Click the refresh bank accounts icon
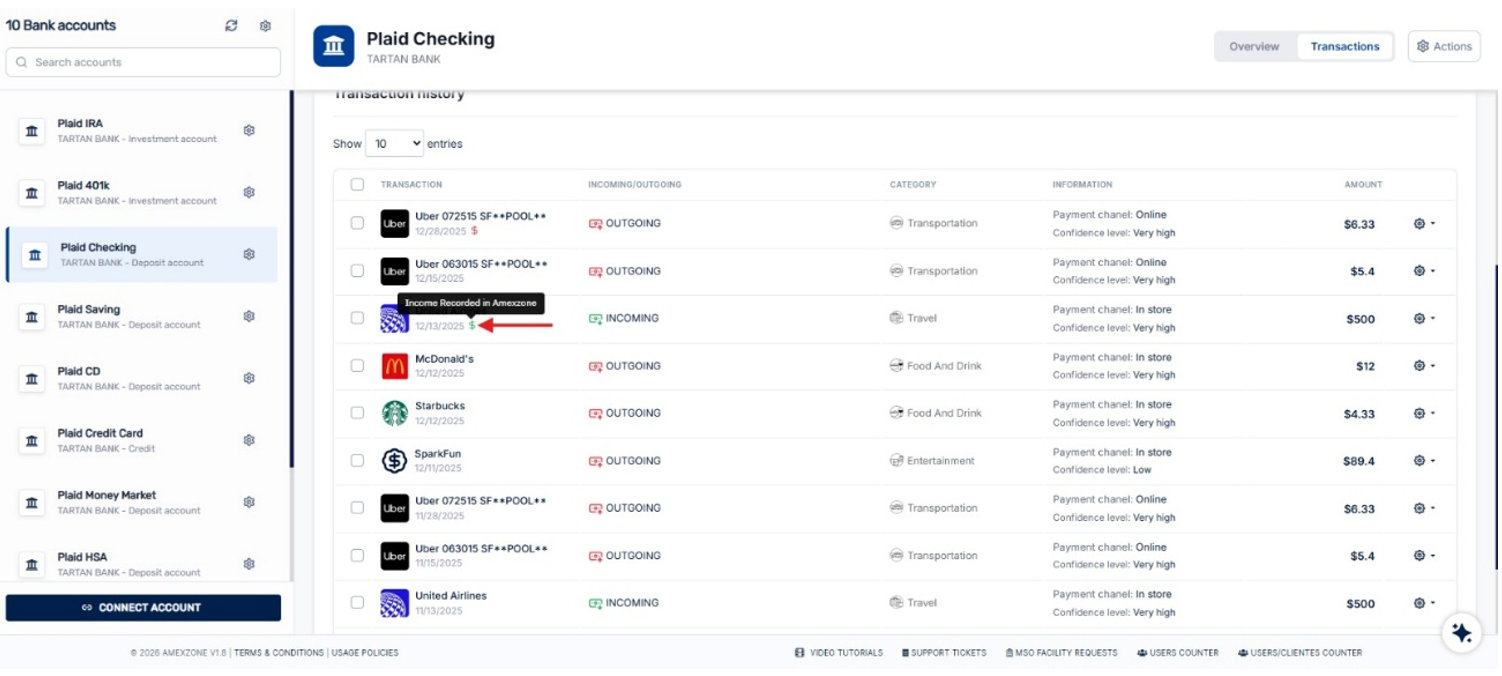This screenshot has height=676, width=1502. 232,26
